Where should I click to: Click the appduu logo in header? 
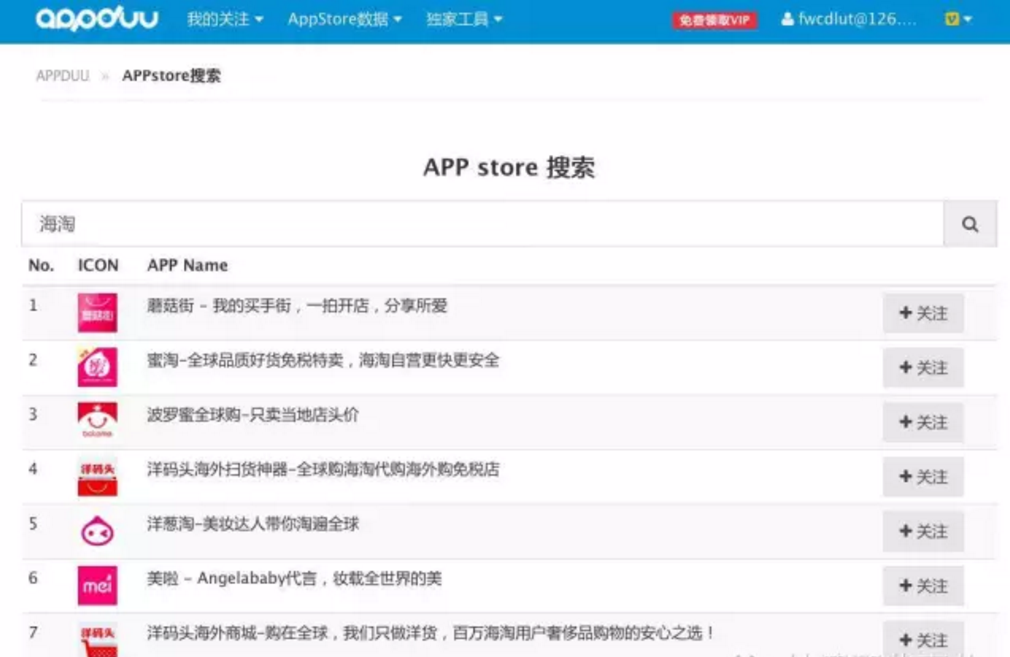97,19
